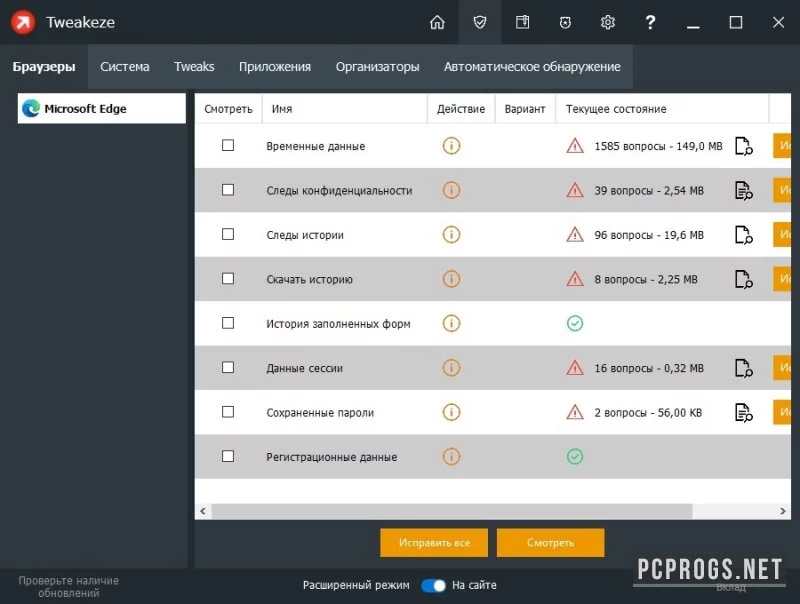The width and height of the screenshot is (800, 604).
Task: Click info icon for Следы конфиденциальности
Action: point(451,190)
